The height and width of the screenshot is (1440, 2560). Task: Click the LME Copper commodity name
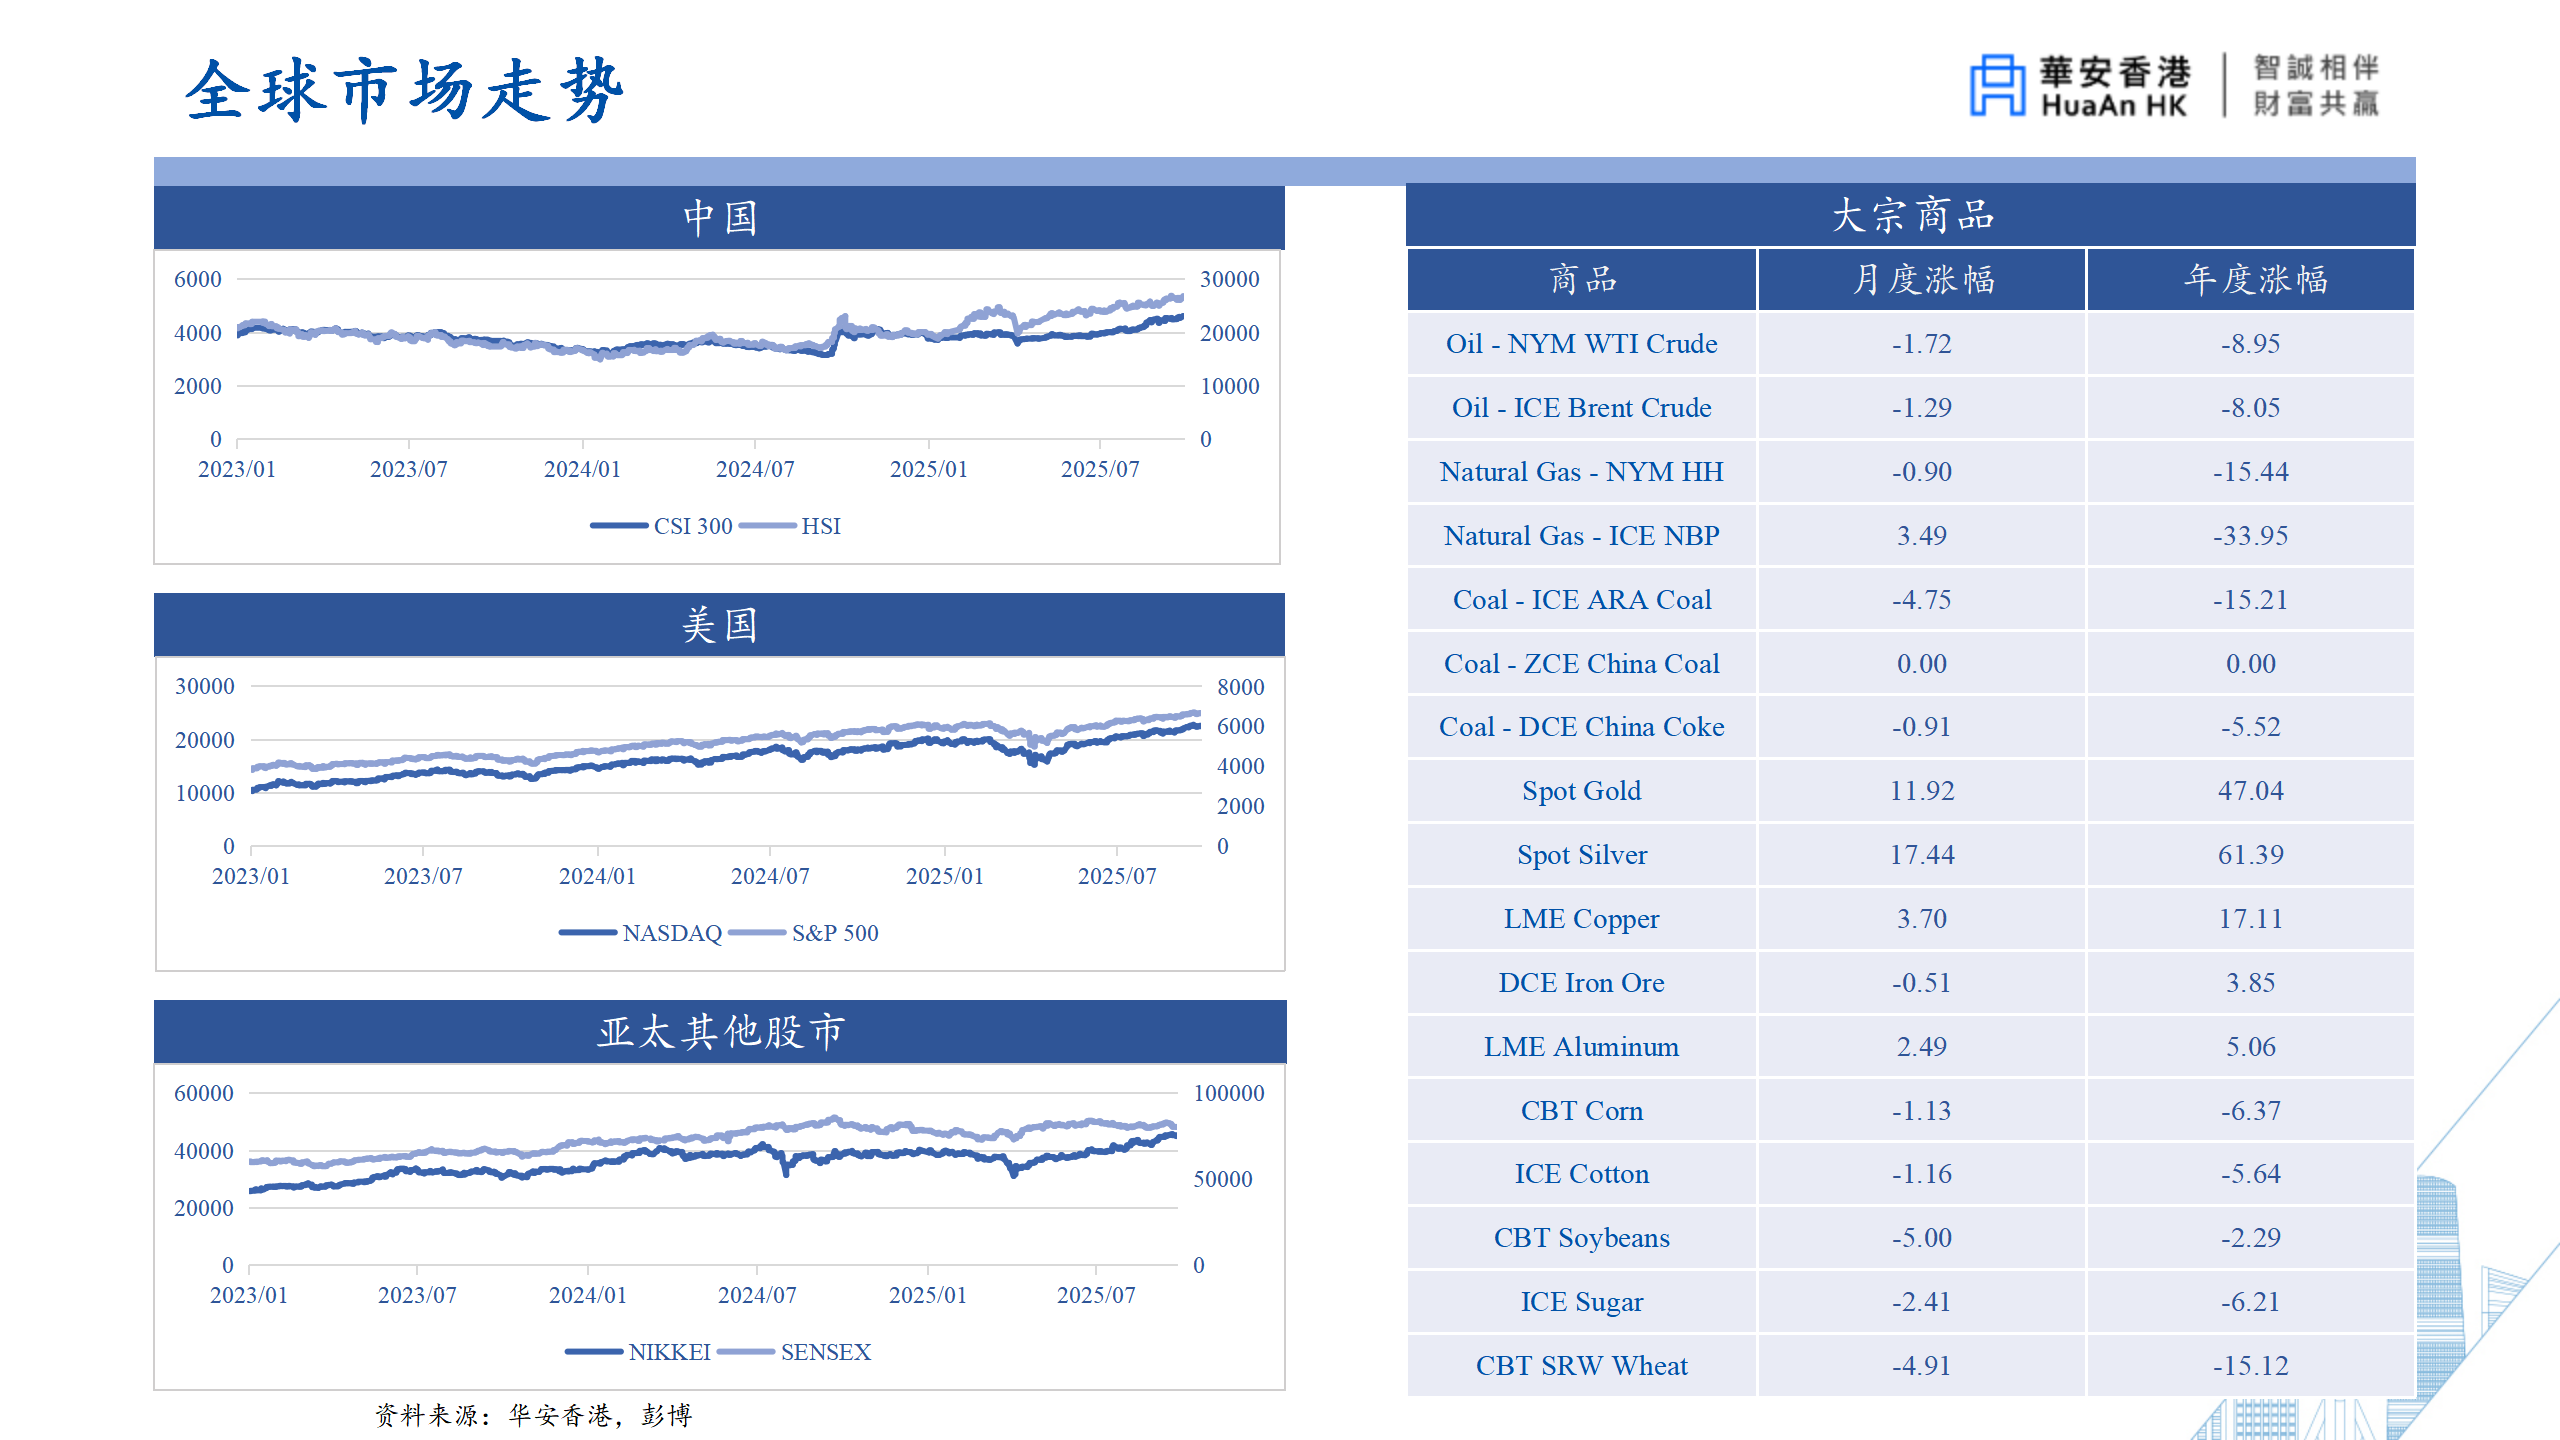point(1581,919)
